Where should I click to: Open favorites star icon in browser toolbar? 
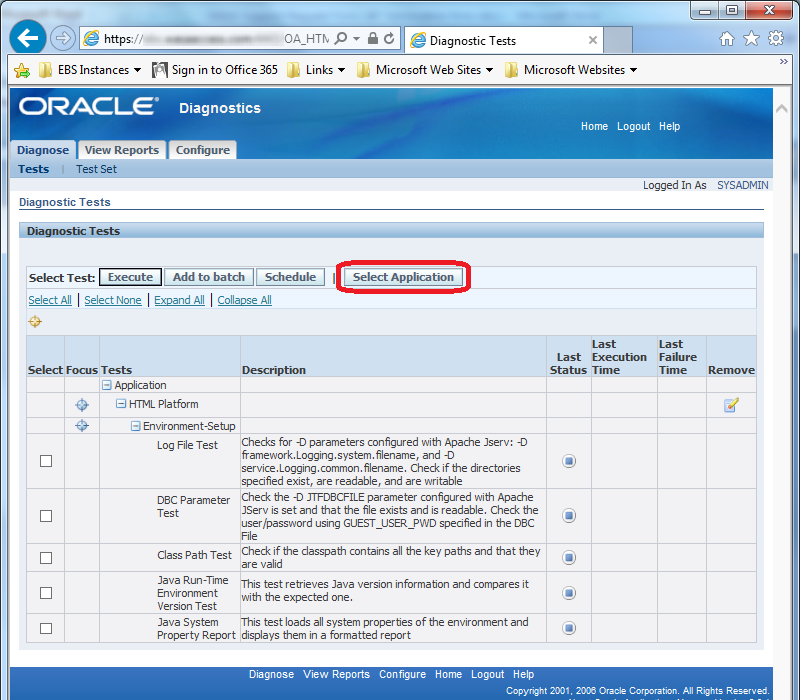tap(751, 39)
